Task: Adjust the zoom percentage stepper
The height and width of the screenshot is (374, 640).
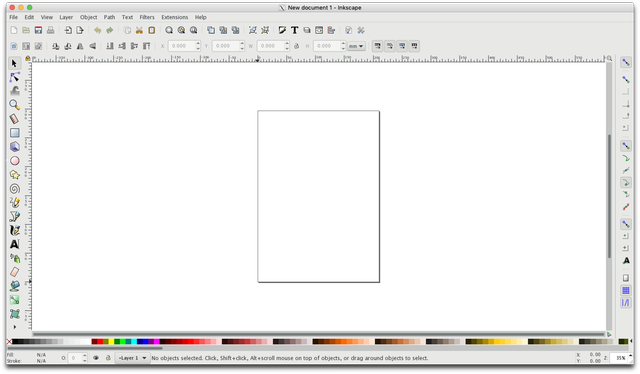Action: click(x=631, y=358)
